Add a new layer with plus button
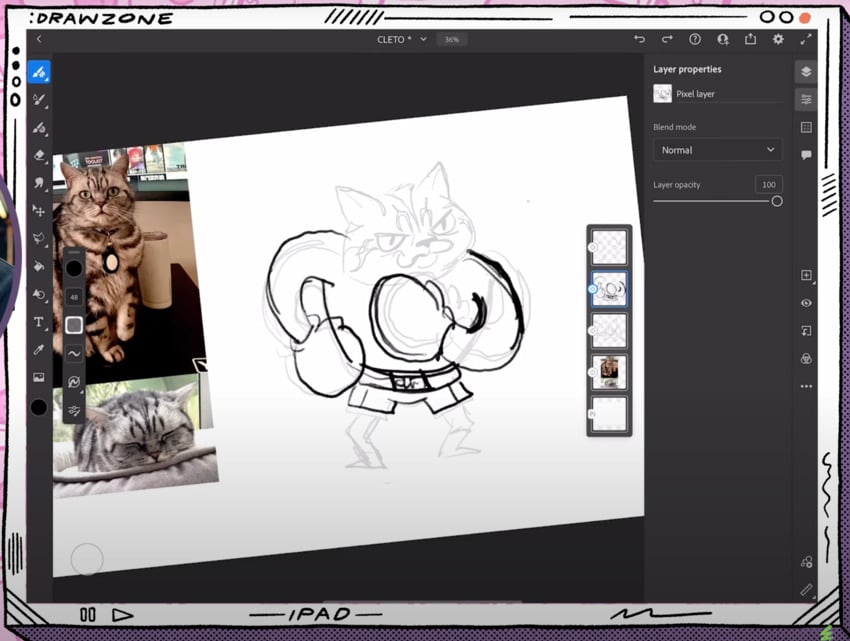Image resolution: width=850 pixels, height=641 pixels. click(x=806, y=275)
